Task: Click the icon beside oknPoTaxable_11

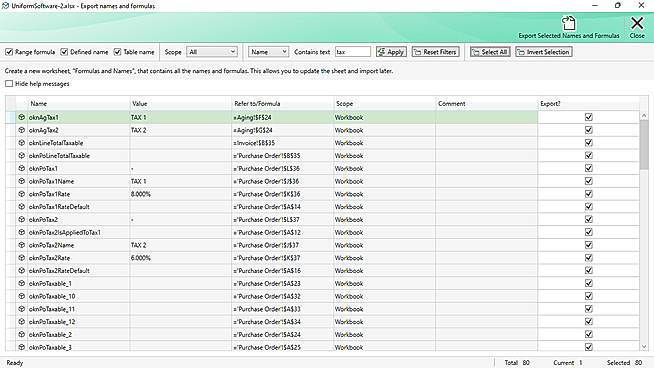Action: coord(22,309)
